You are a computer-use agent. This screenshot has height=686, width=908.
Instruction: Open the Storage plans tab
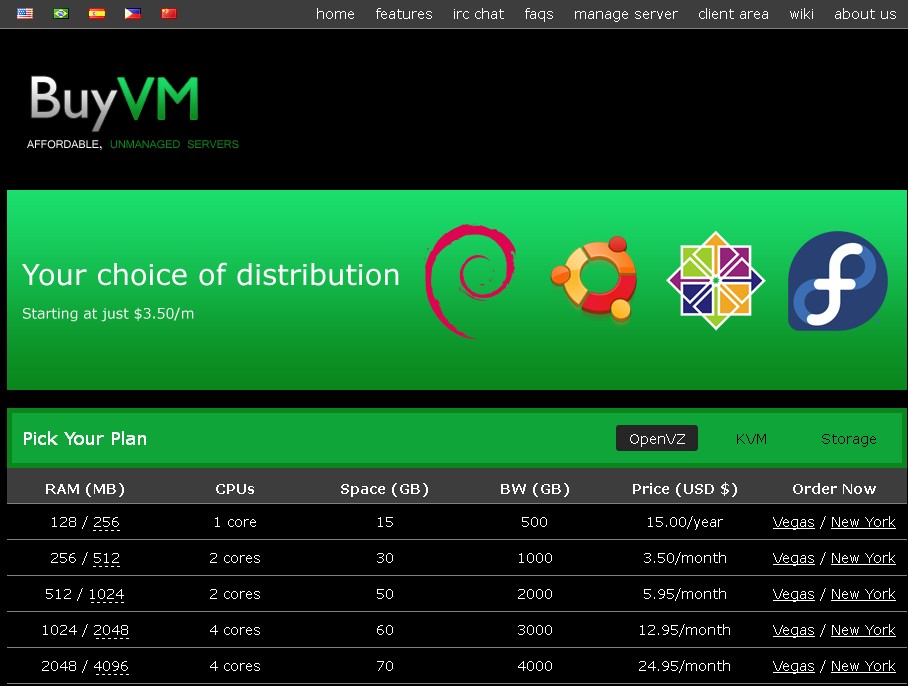click(x=848, y=438)
